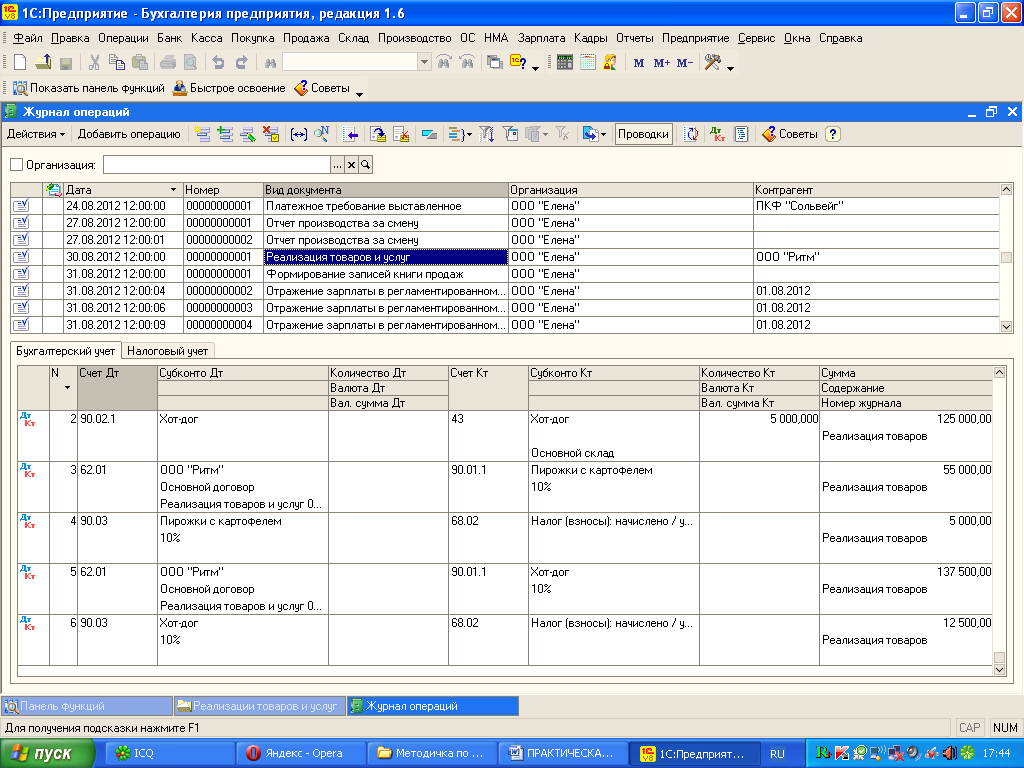This screenshot has width=1024, height=768.
Task: Click the Post document icon
Action: point(378,135)
